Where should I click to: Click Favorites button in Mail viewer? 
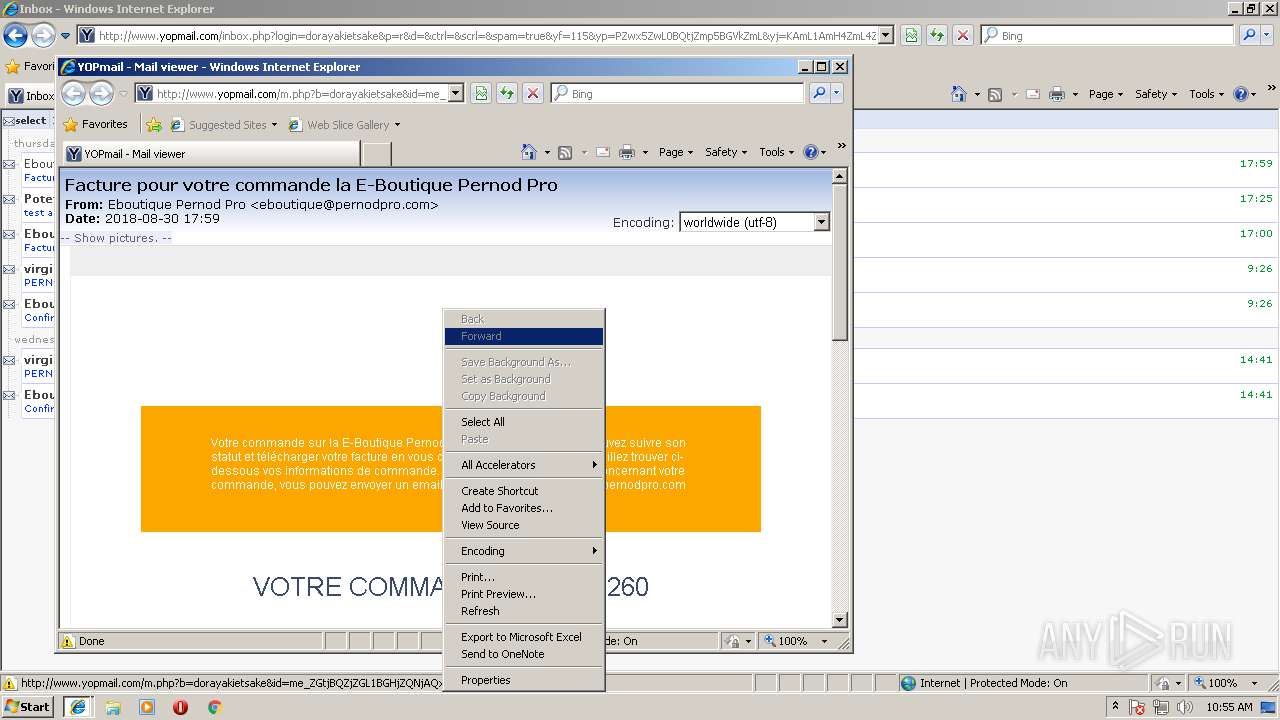[x=95, y=125]
